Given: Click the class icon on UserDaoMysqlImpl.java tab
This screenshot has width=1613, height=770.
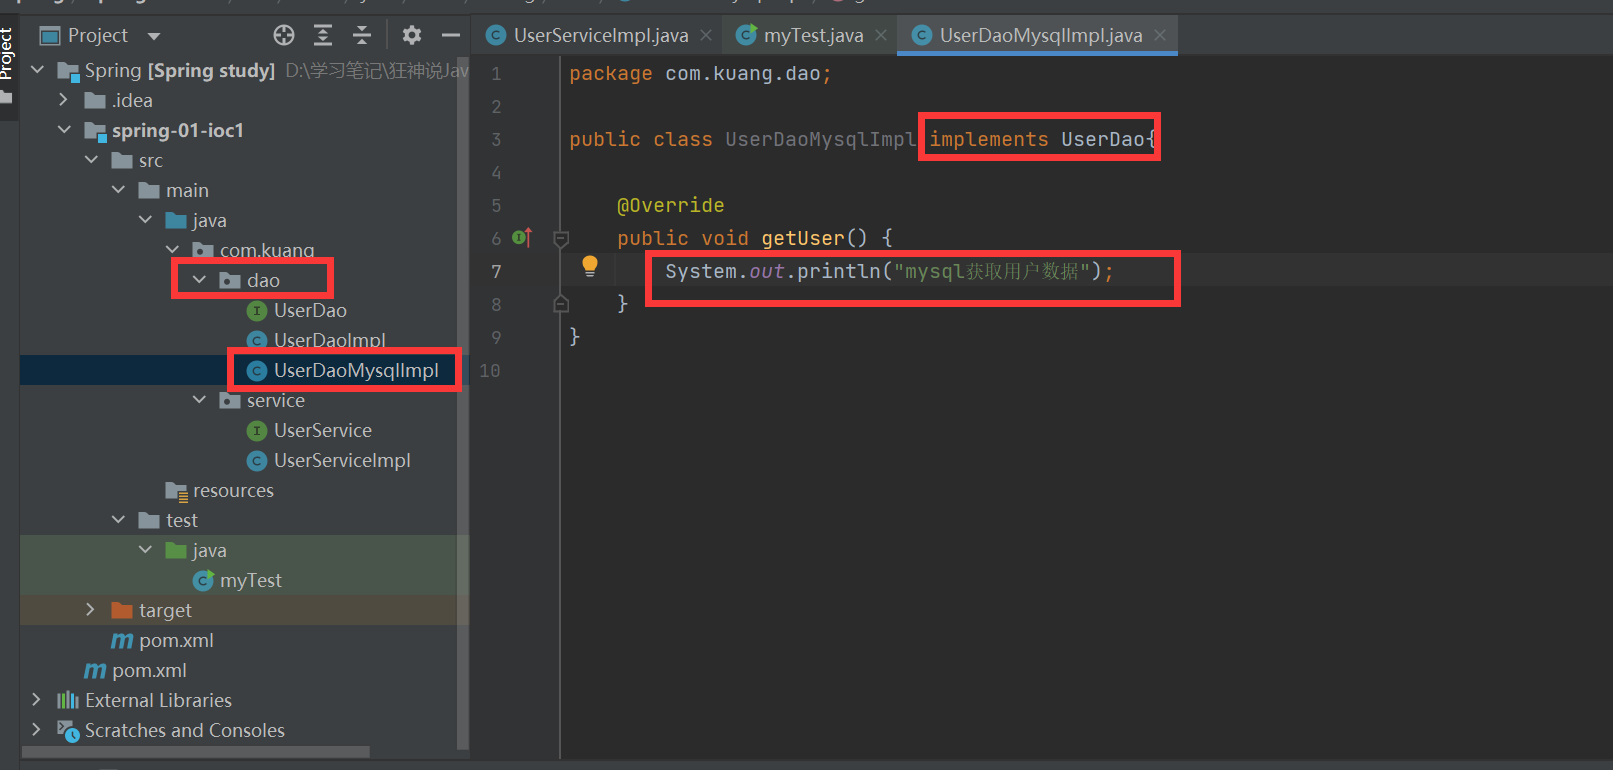Looking at the screenshot, I should pyautogui.click(x=922, y=36).
